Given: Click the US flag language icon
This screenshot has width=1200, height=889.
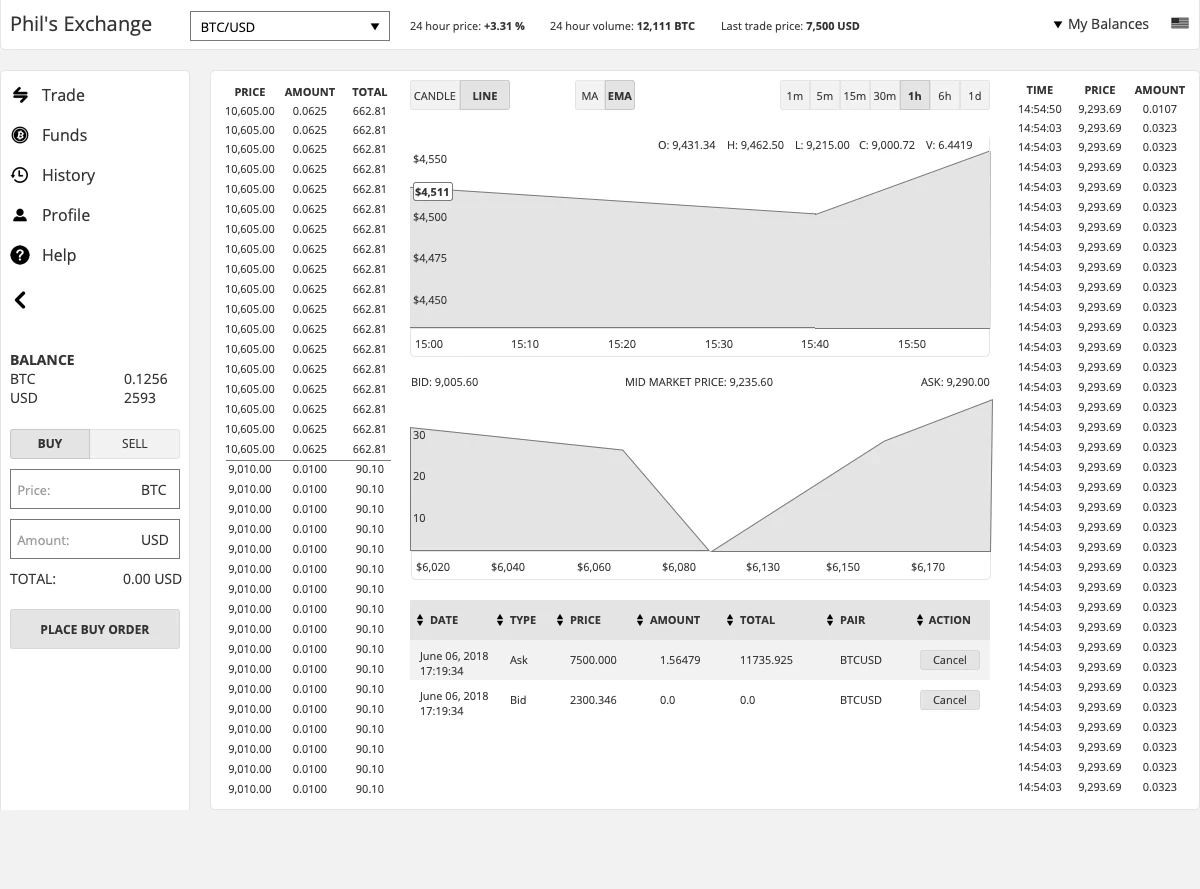Looking at the screenshot, I should pyautogui.click(x=1179, y=24).
